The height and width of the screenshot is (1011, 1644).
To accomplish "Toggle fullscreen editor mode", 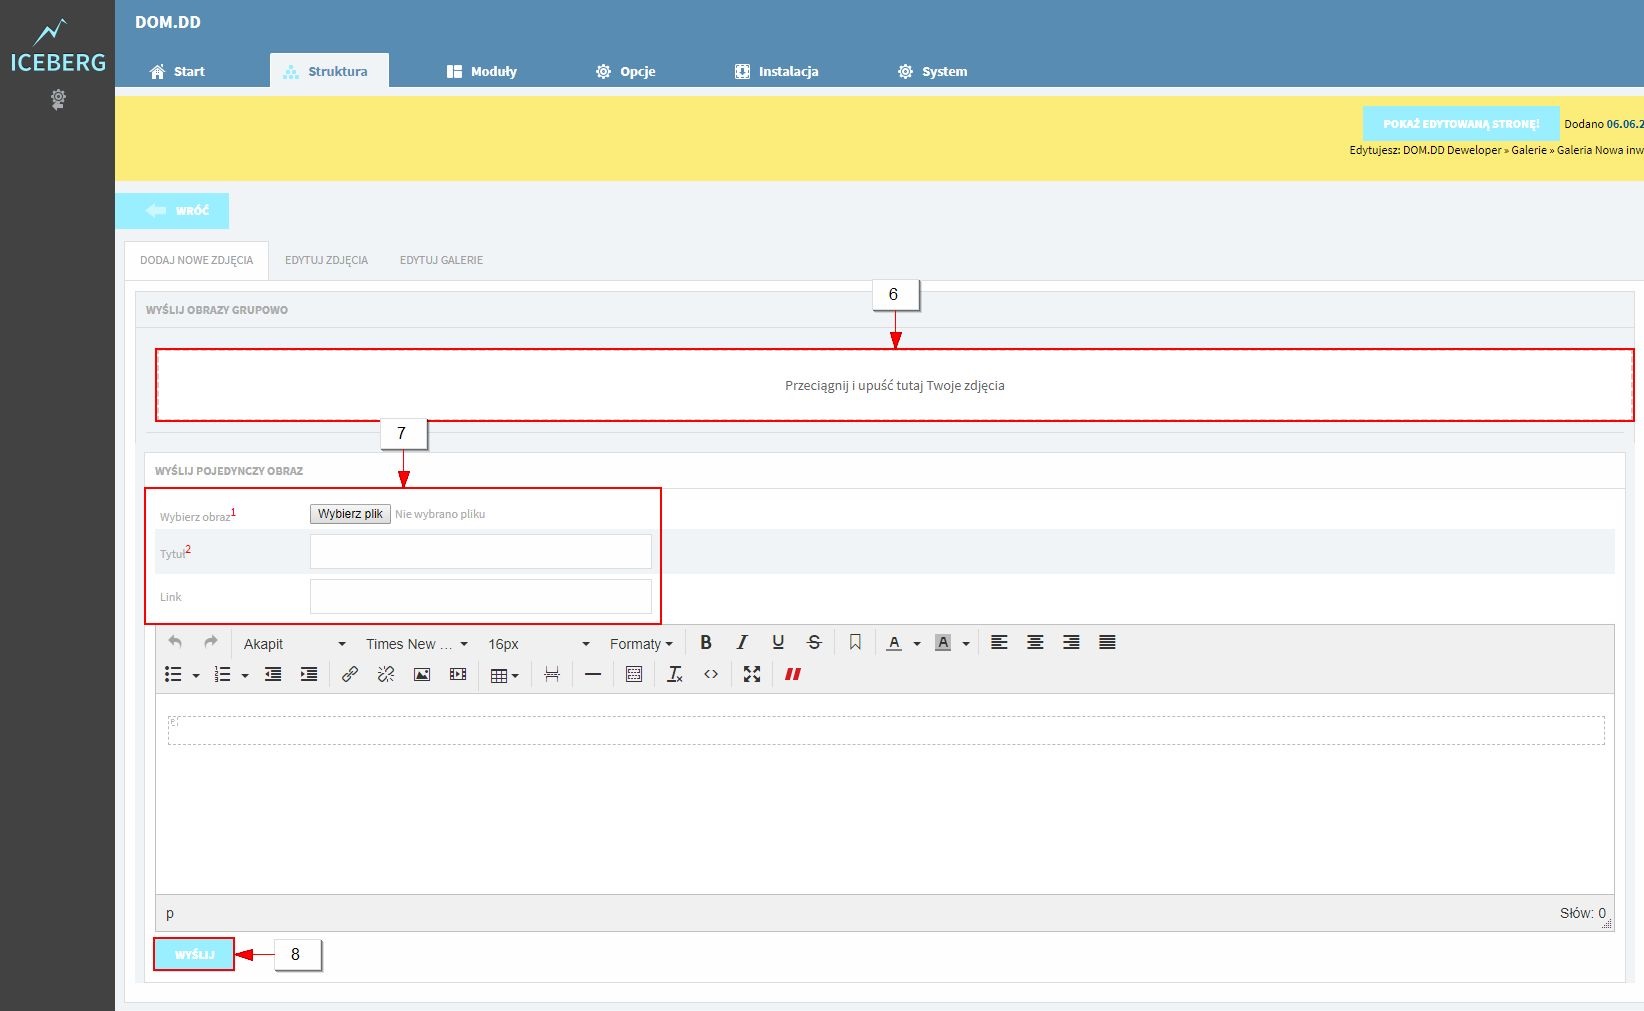I will click(752, 675).
